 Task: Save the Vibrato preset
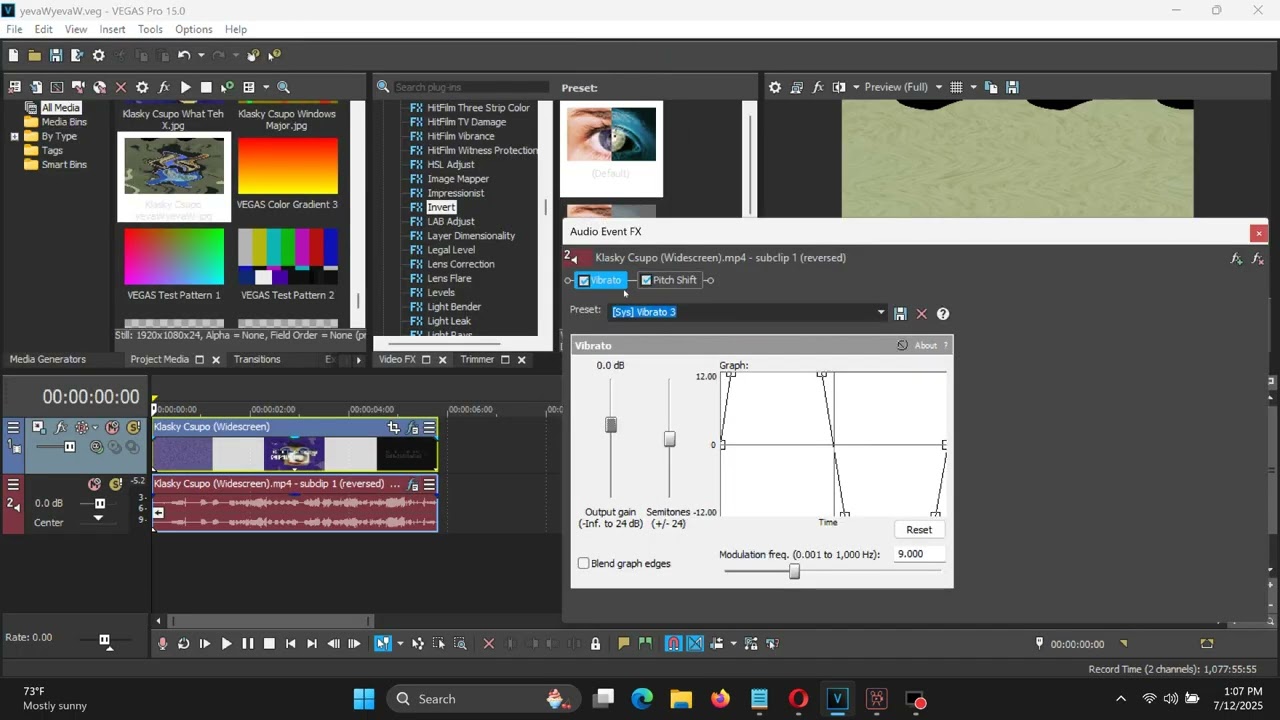pos(900,313)
